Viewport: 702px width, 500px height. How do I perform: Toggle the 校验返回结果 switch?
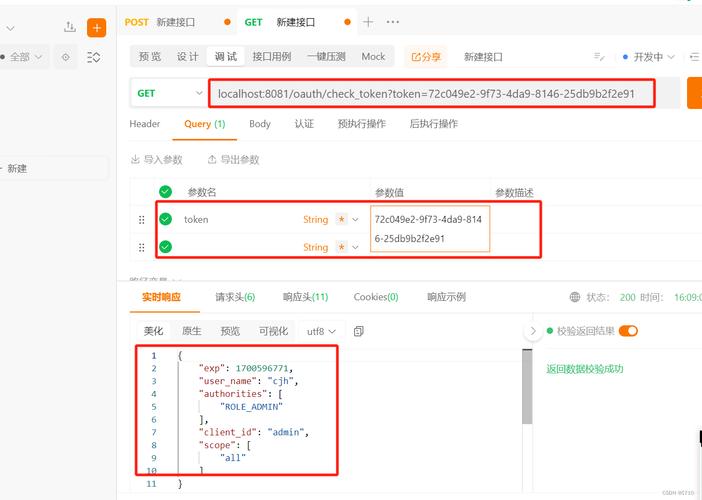pos(628,331)
